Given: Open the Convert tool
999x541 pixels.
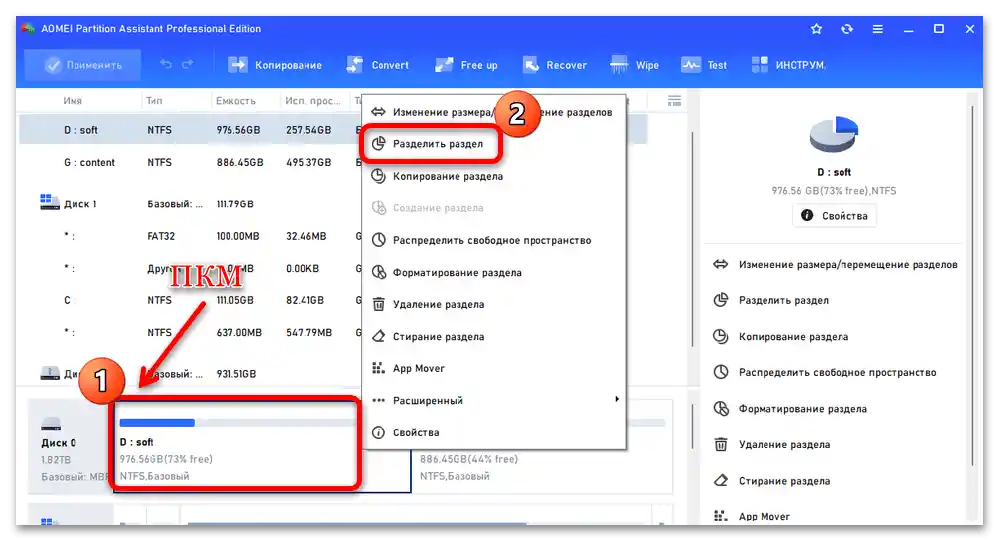Looking at the screenshot, I should (x=378, y=65).
